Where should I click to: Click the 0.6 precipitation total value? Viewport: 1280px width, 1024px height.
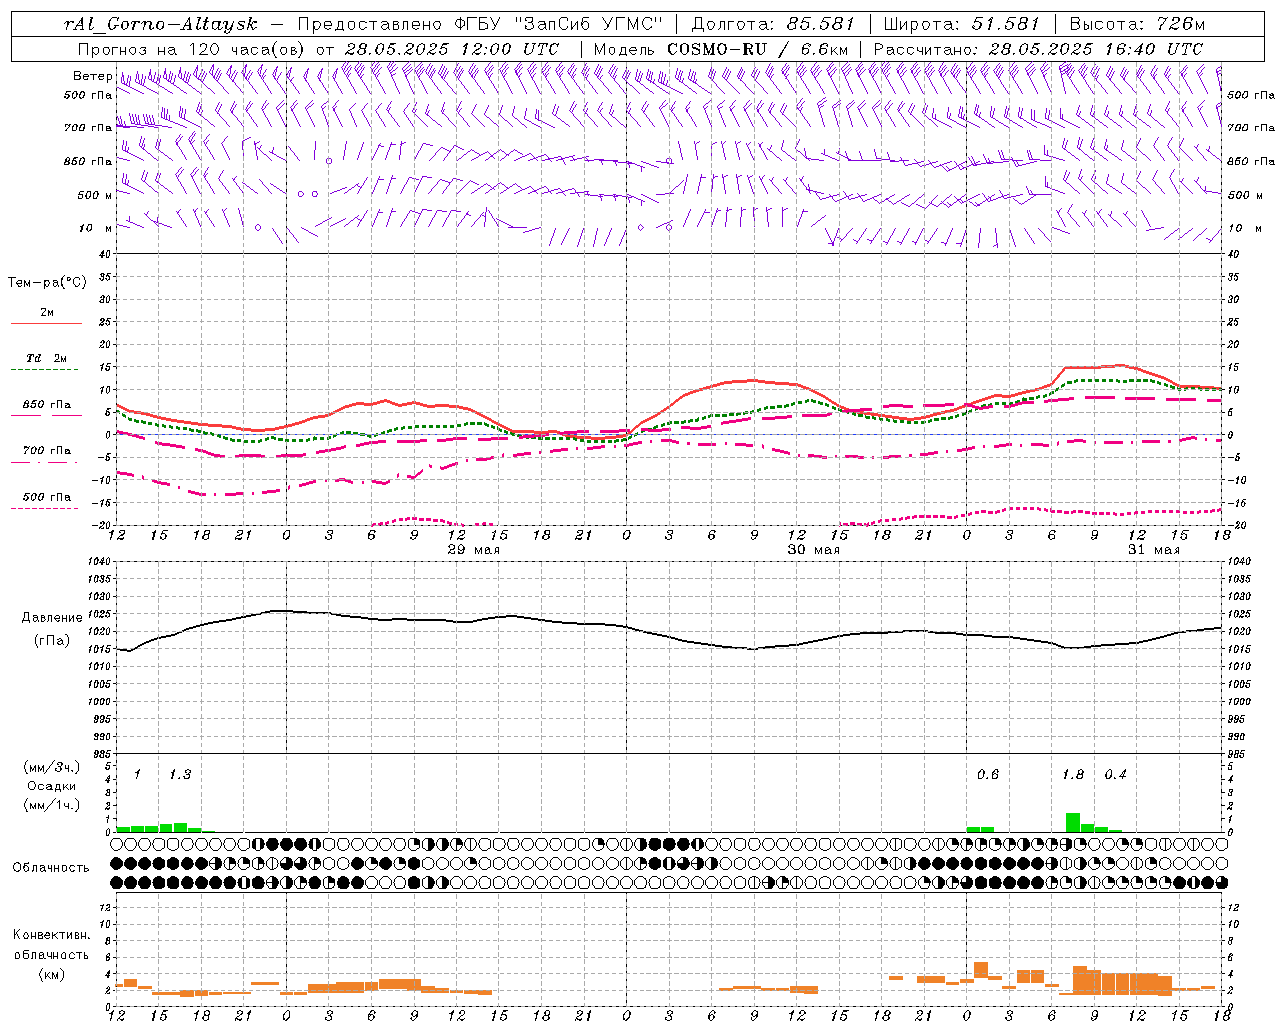pos(988,775)
